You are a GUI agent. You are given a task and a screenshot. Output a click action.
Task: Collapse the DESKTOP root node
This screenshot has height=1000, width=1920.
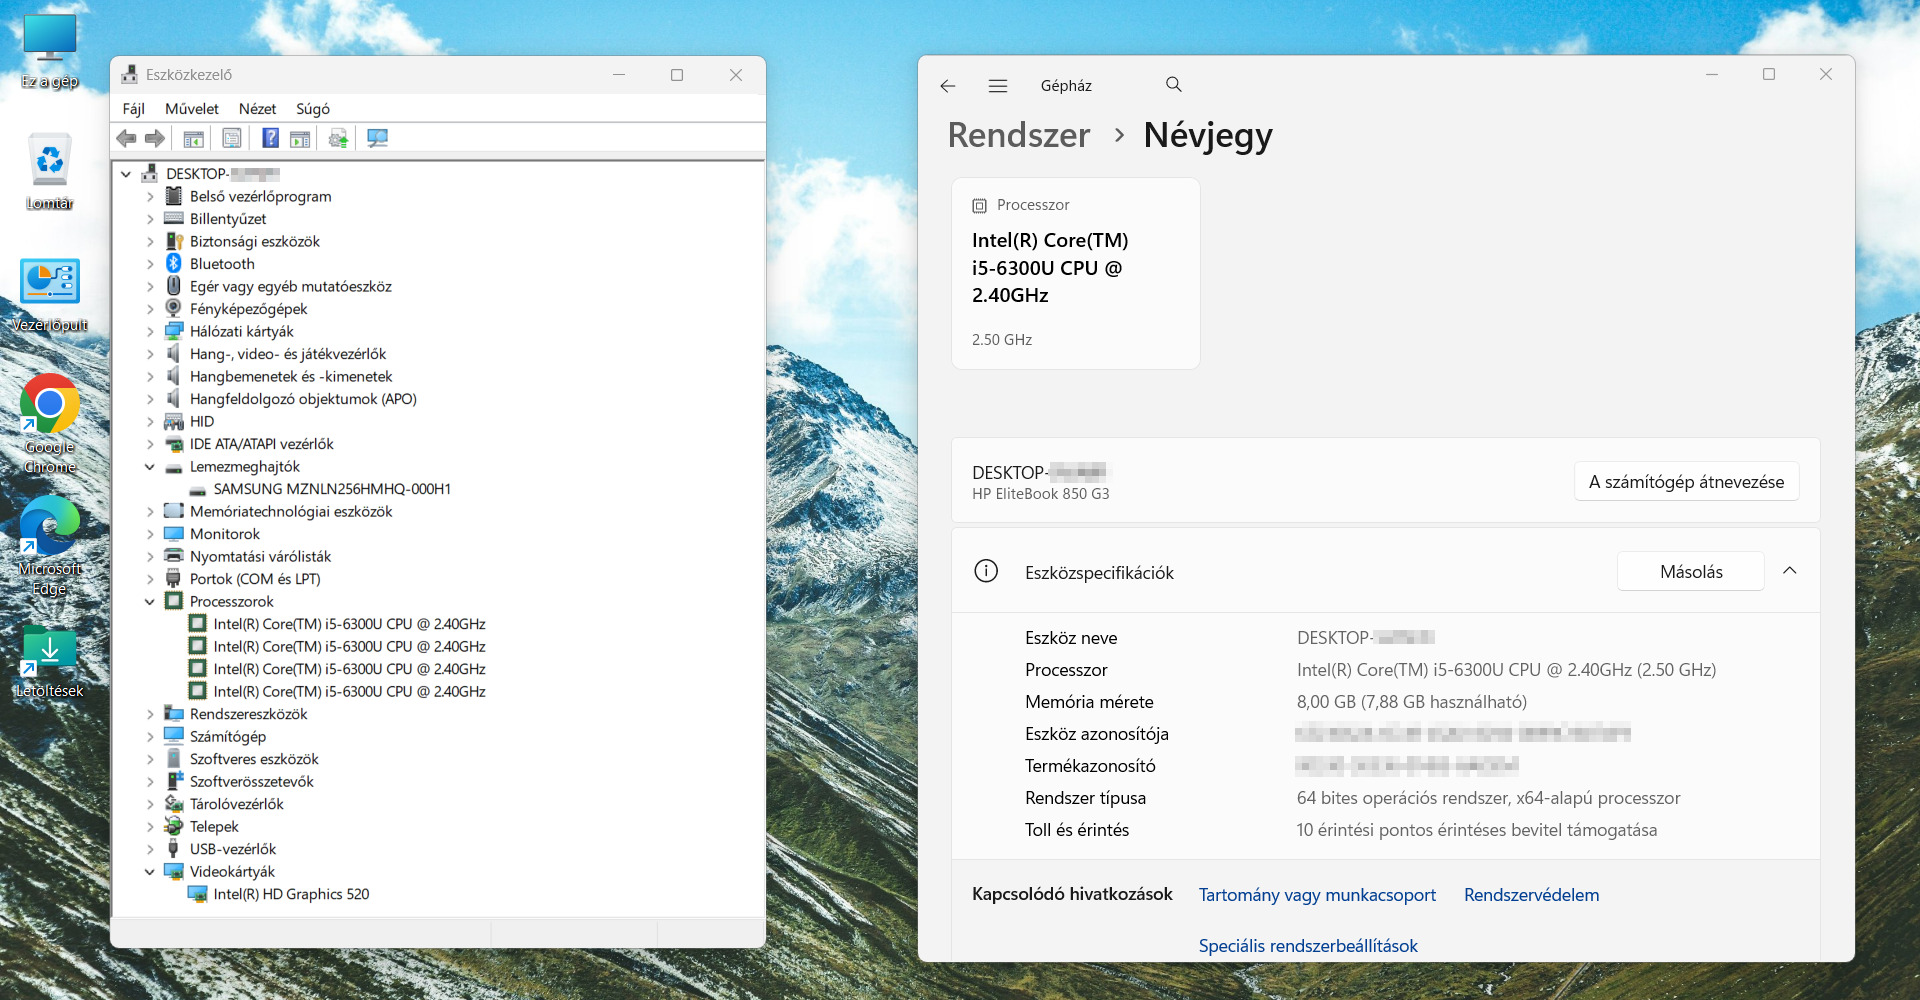click(126, 174)
